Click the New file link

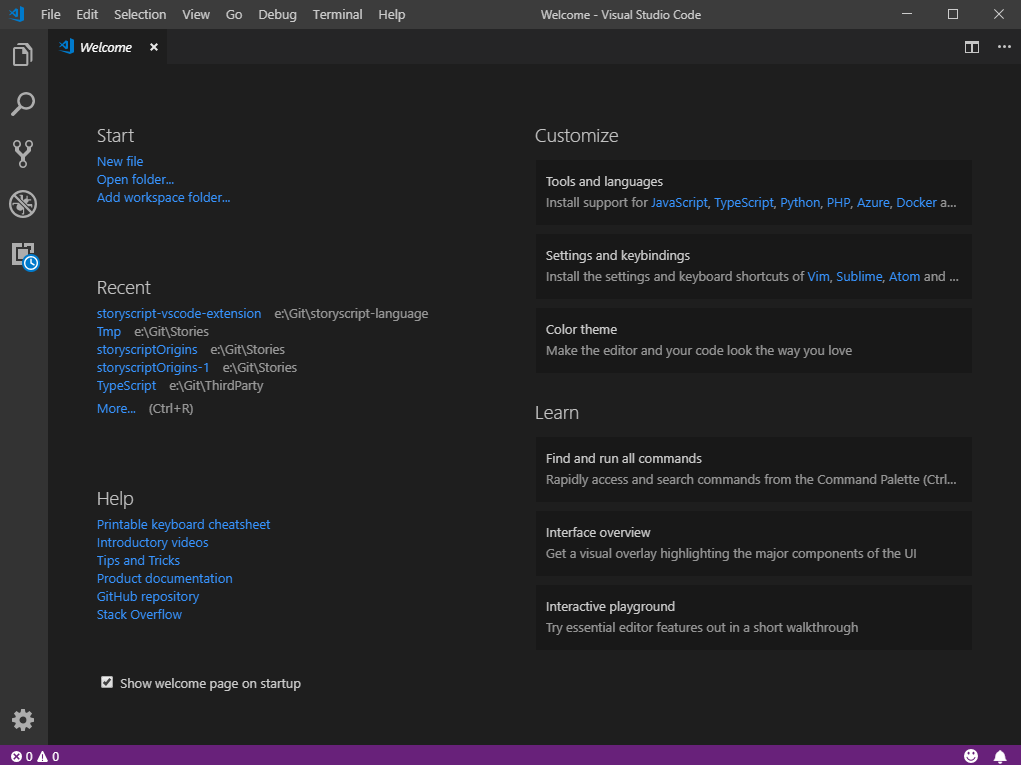click(120, 161)
